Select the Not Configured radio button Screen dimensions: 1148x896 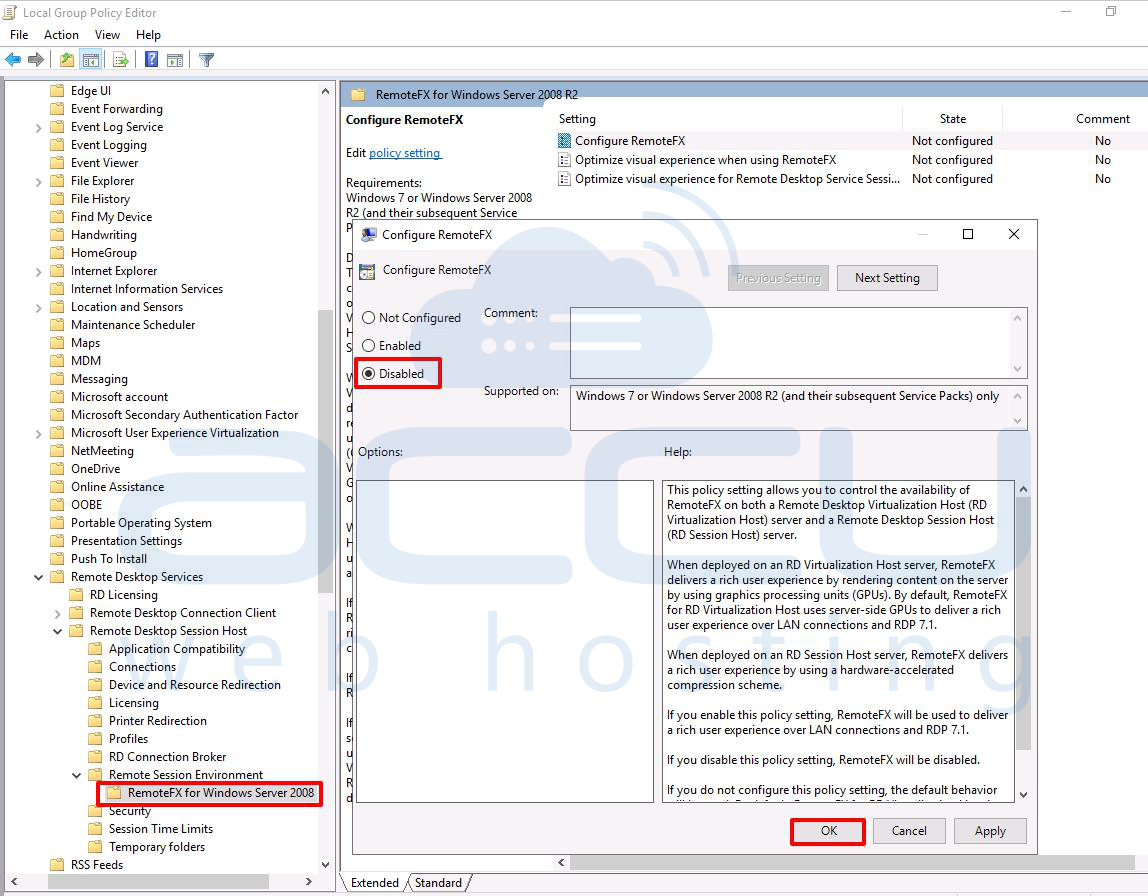tap(368, 318)
